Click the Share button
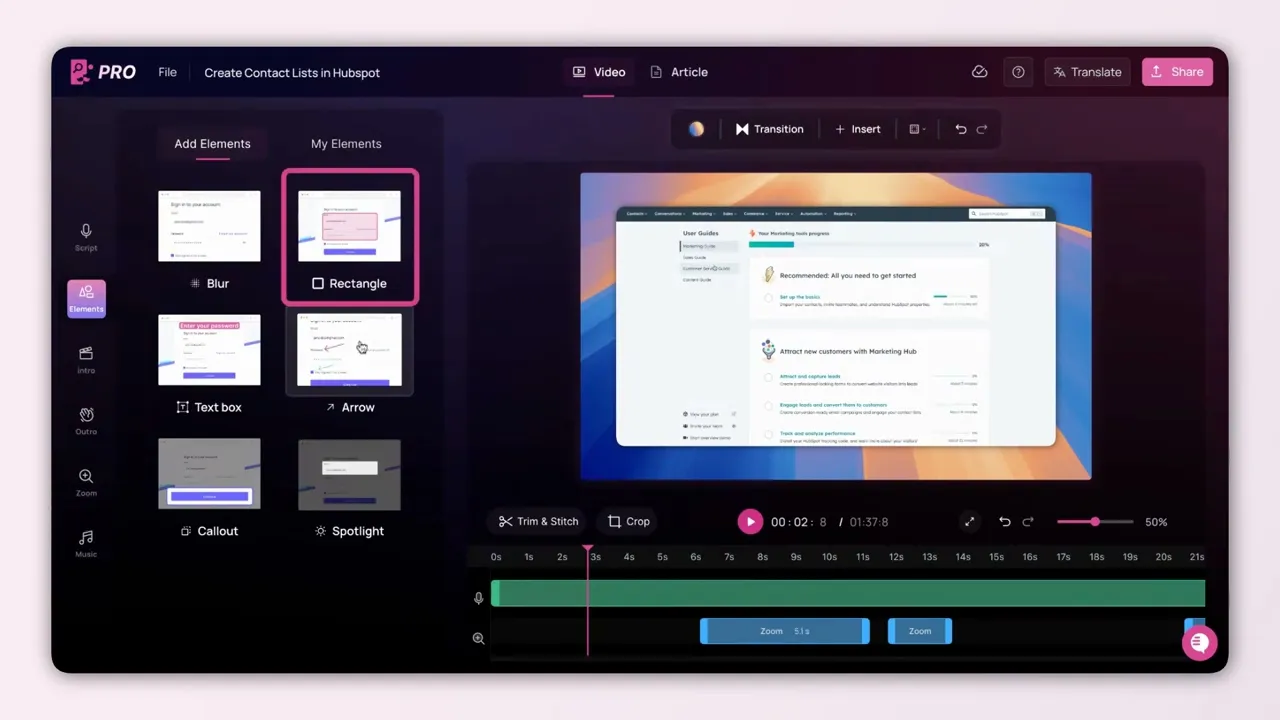 coord(1177,72)
